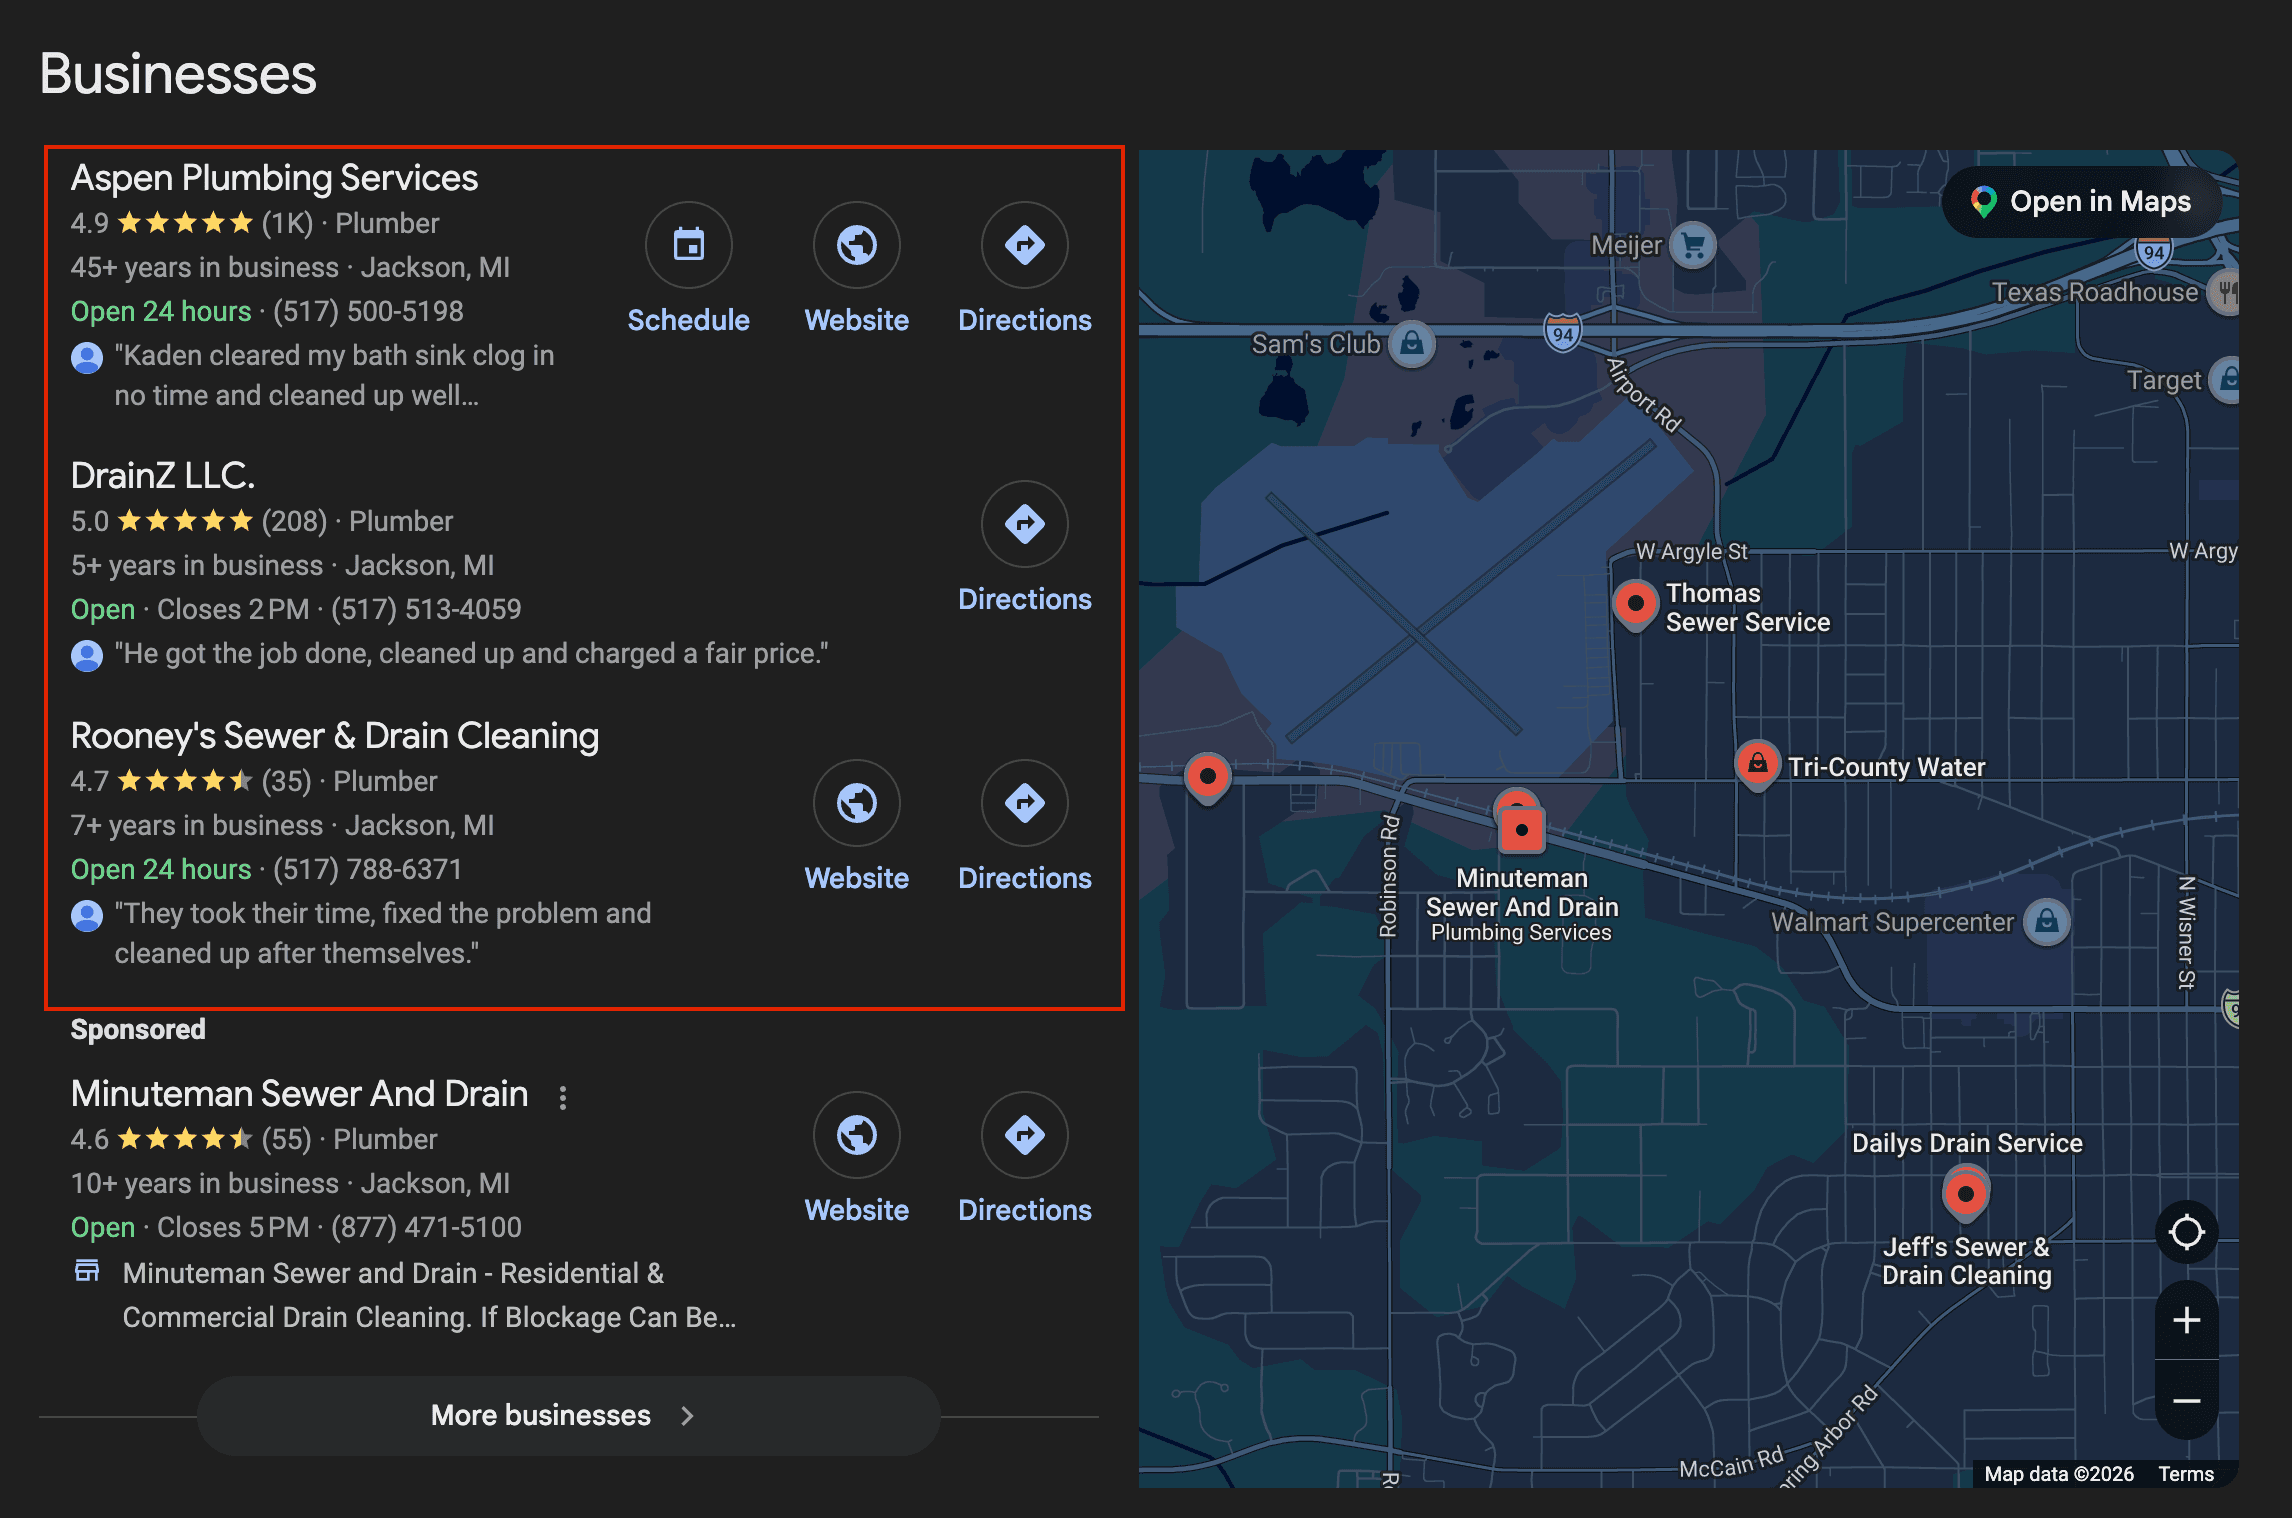The image size is (2292, 1518).
Task: Get Directions to Rooney's Sewer & Drain Cleaning
Action: pos(1025,803)
